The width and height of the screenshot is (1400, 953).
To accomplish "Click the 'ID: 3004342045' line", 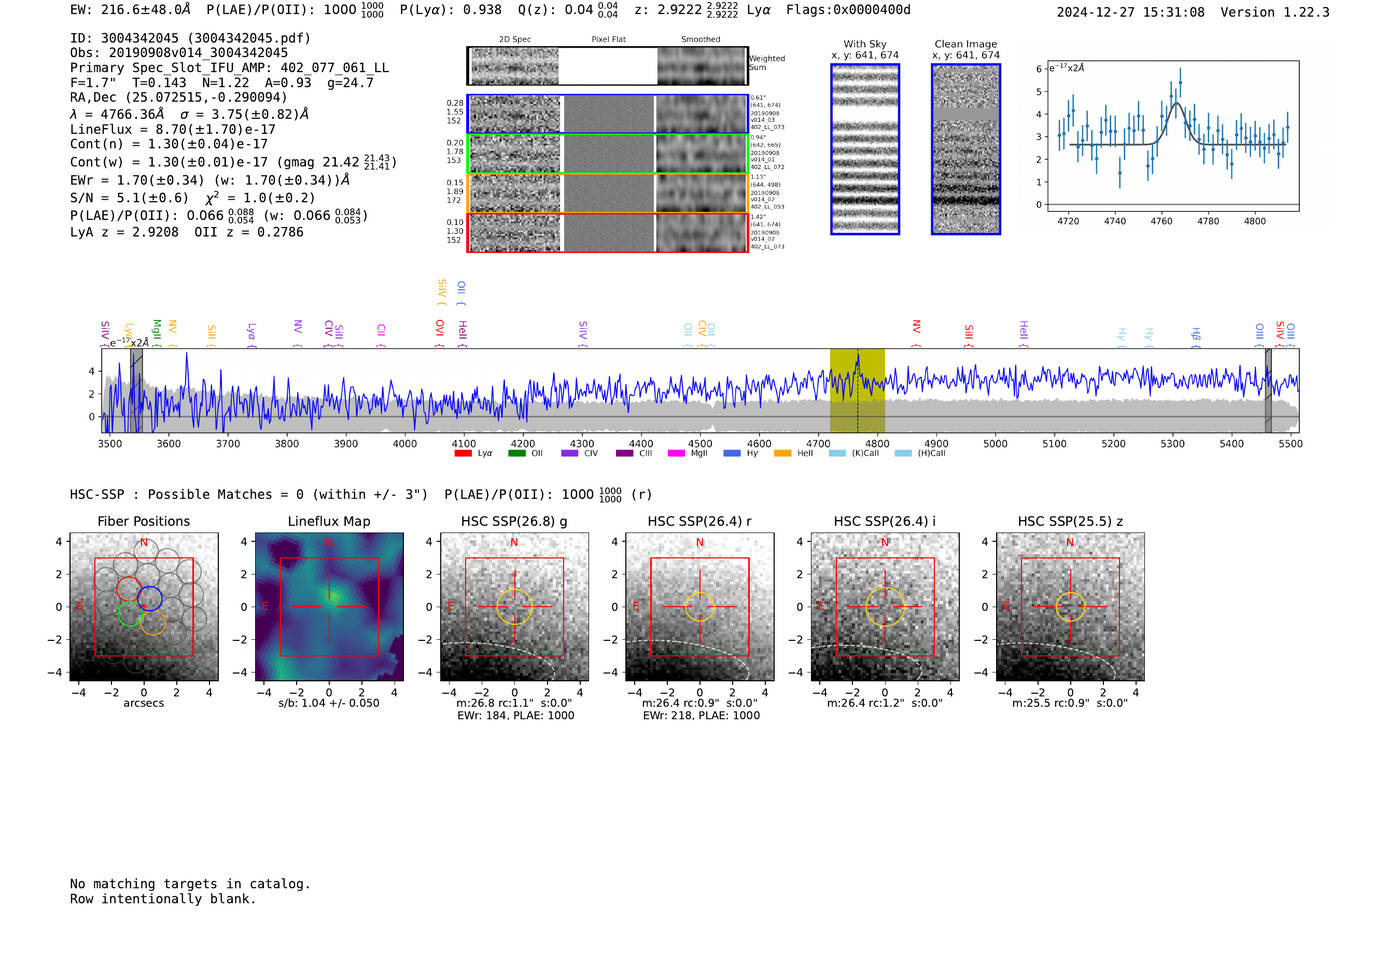I will 190,38.
